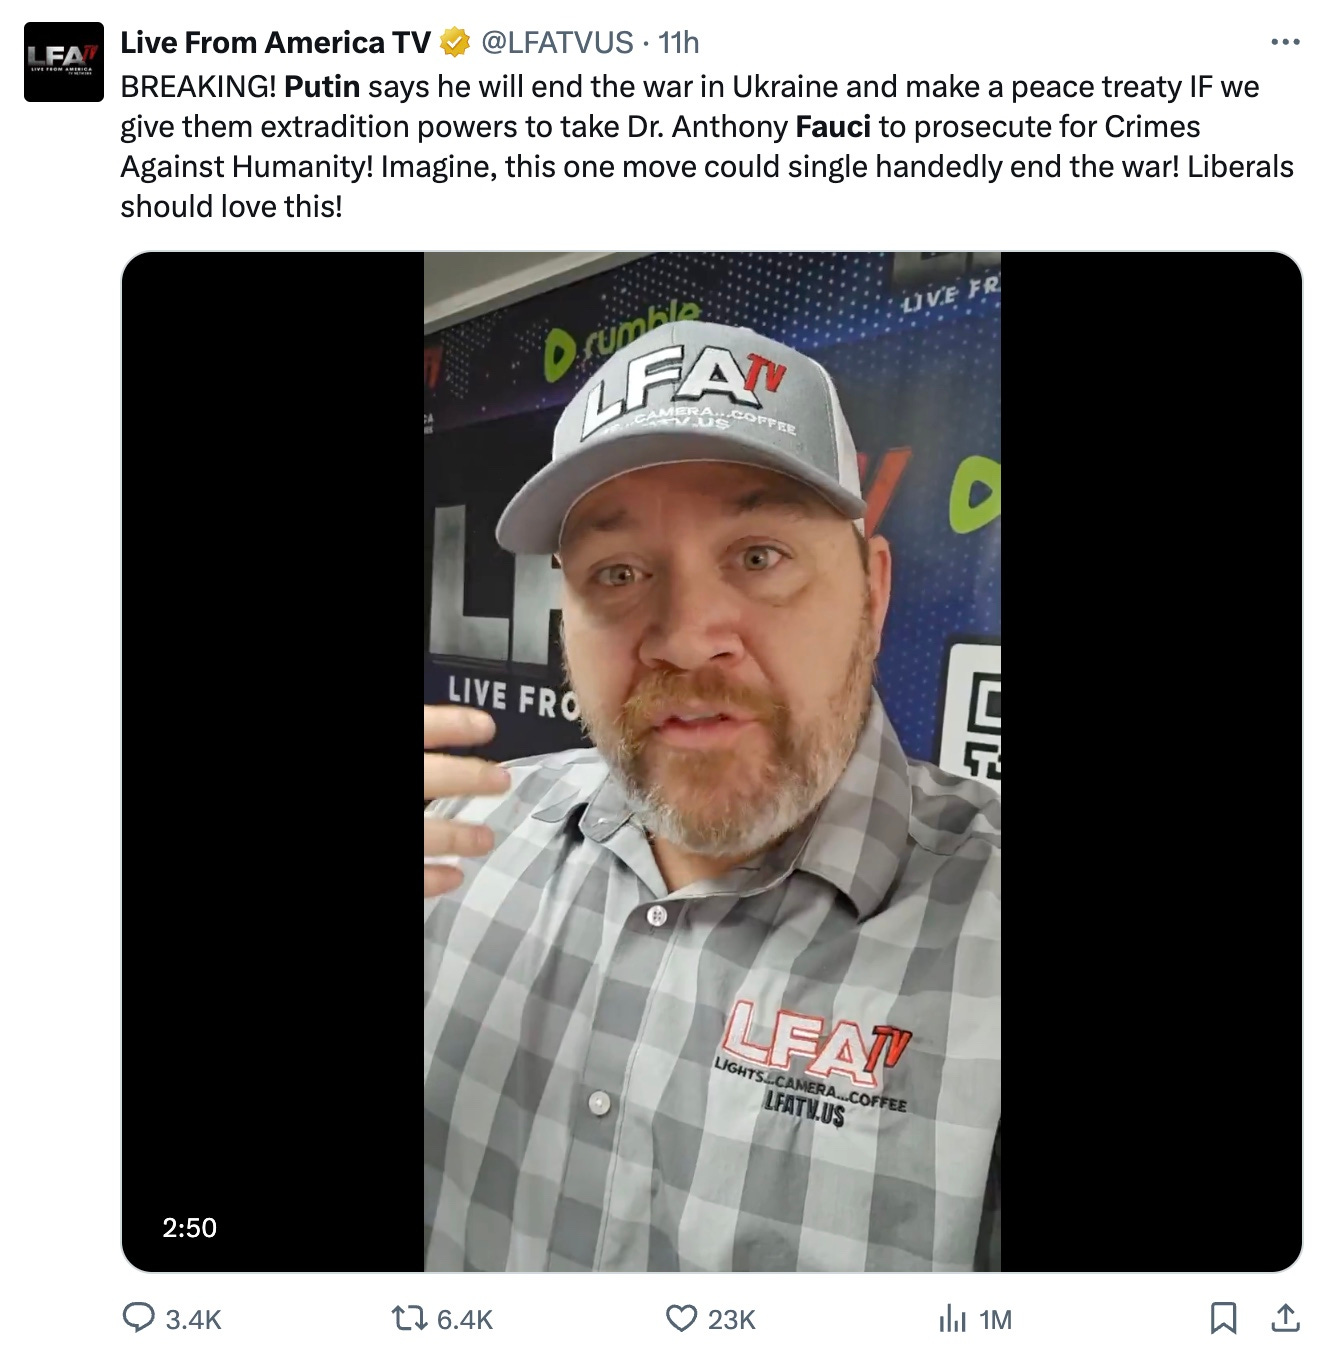Click the repost arrows icon
This screenshot has width=1318, height=1354.
[410, 1318]
